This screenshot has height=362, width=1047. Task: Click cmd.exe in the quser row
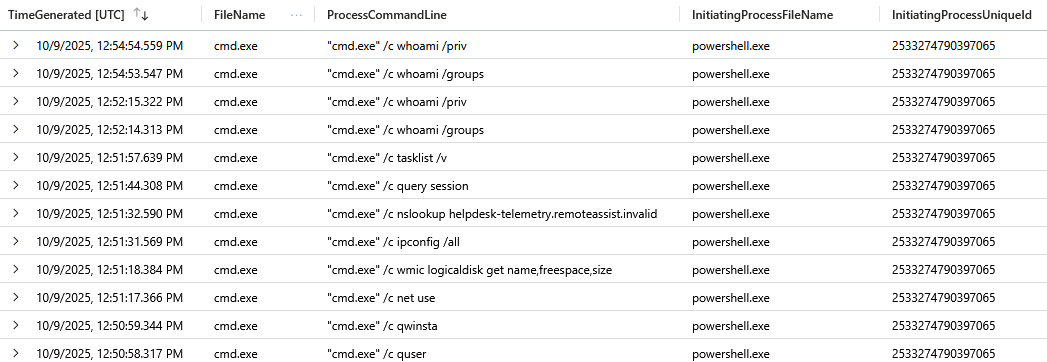pyautogui.click(x=235, y=353)
